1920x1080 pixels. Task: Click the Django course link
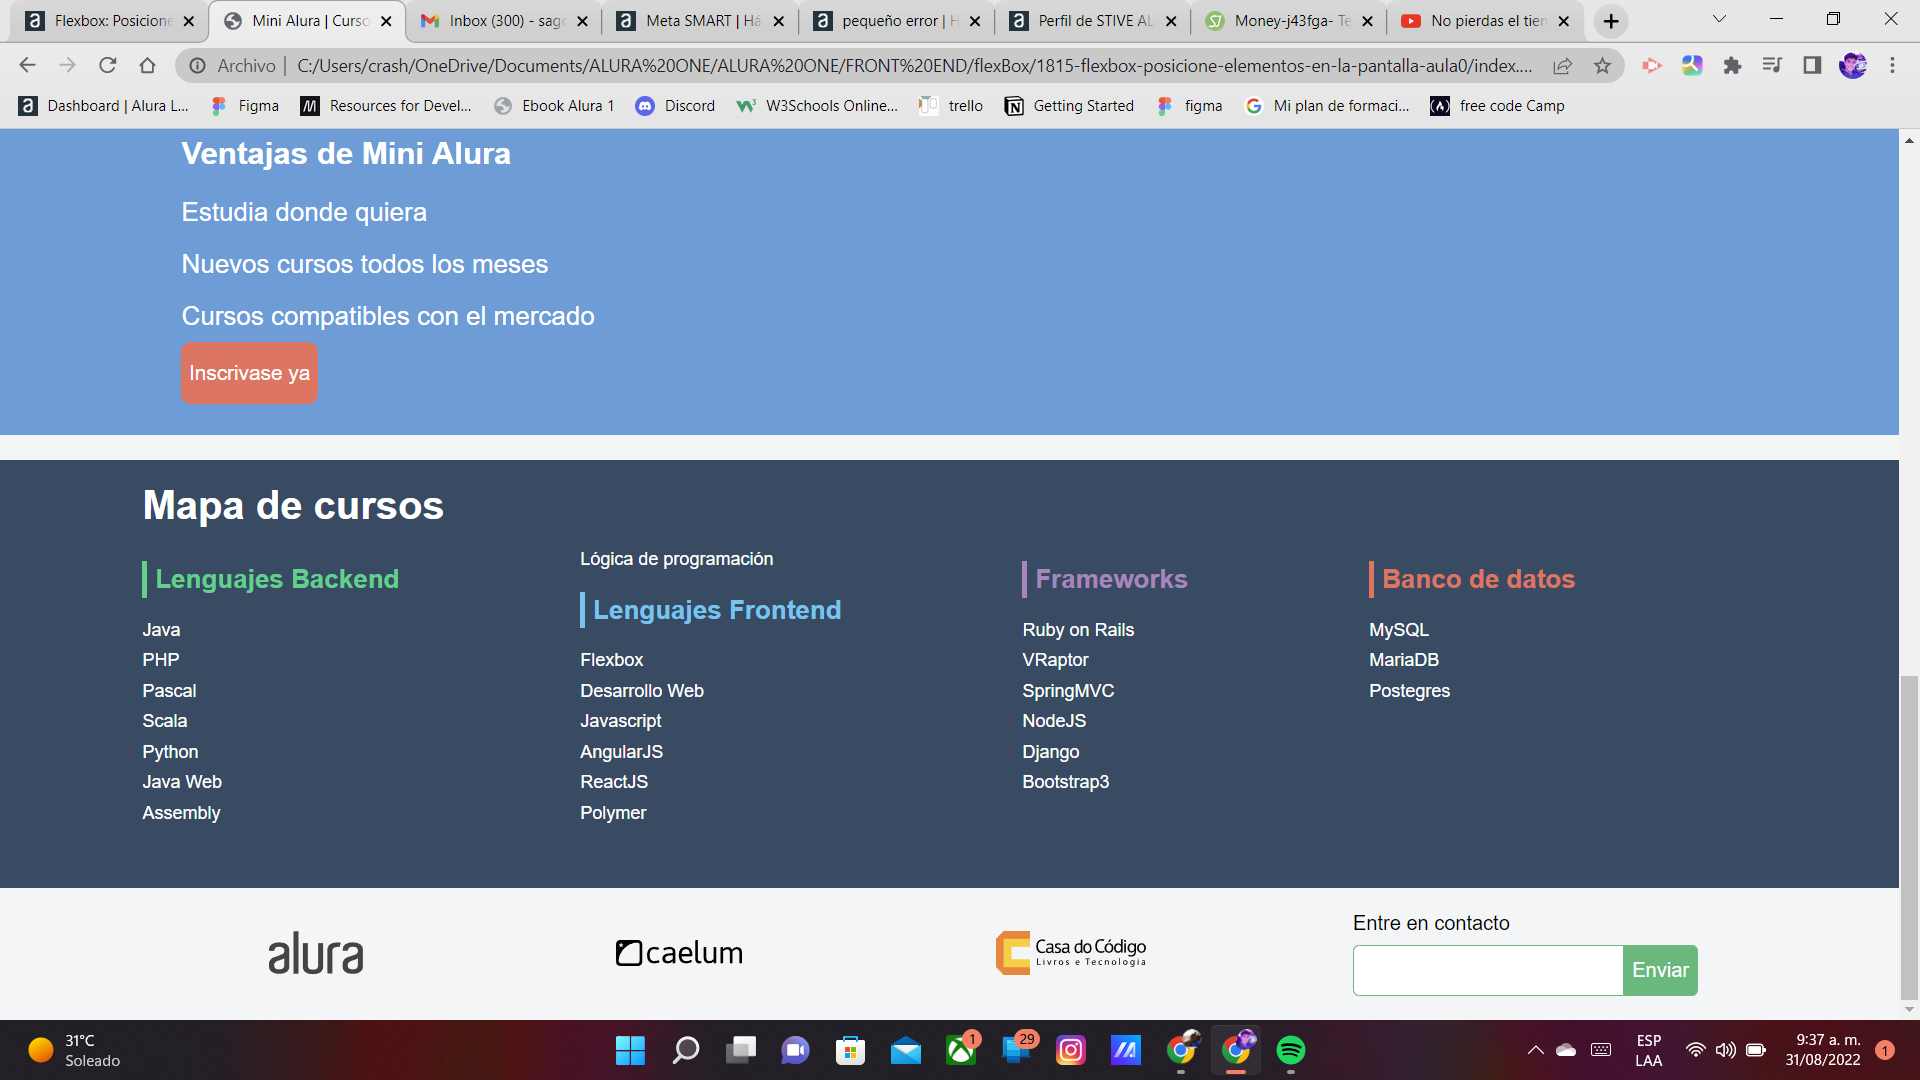[x=1050, y=752]
